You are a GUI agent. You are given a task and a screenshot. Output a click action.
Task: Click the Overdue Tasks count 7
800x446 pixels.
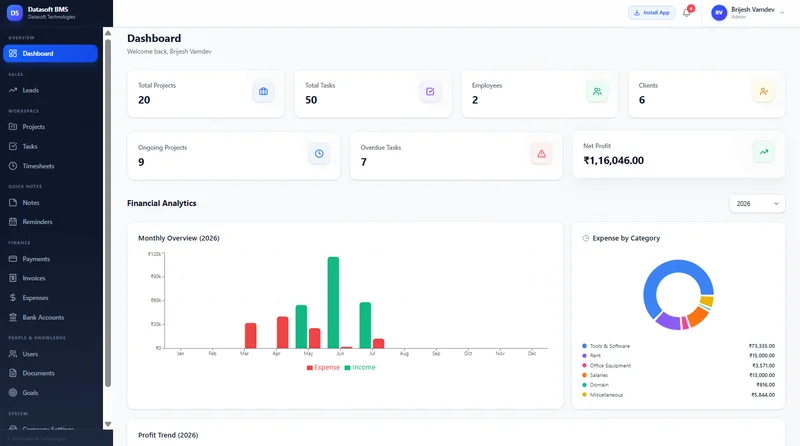[x=364, y=162]
